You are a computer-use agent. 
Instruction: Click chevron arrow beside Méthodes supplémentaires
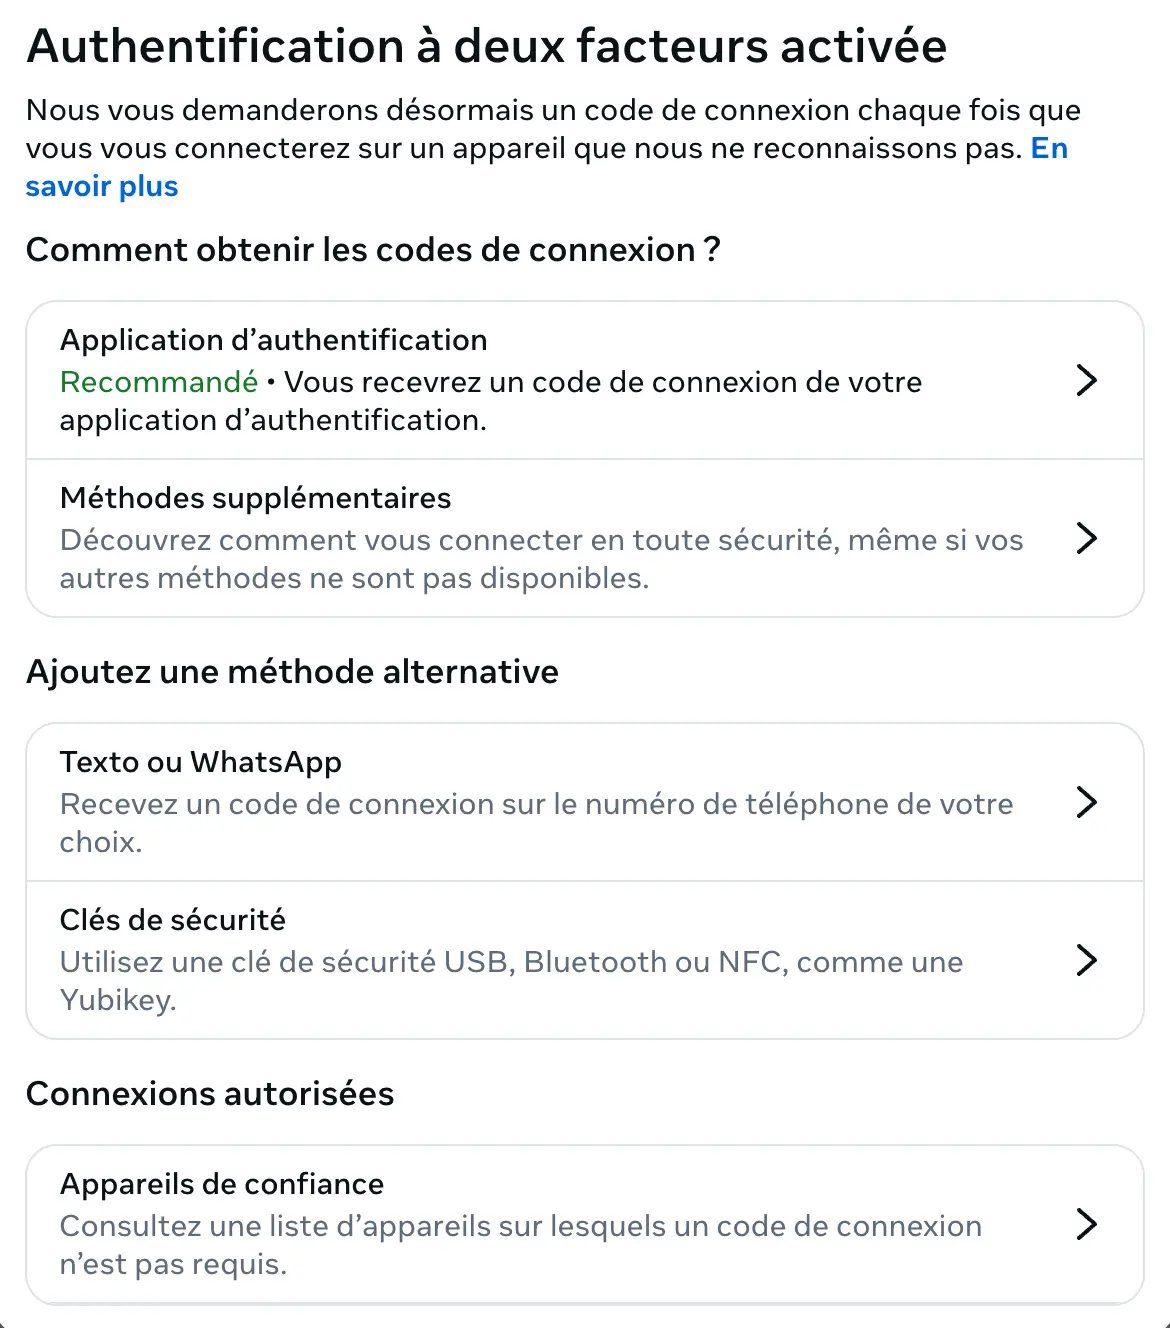pyautogui.click(x=1086, y=538)
